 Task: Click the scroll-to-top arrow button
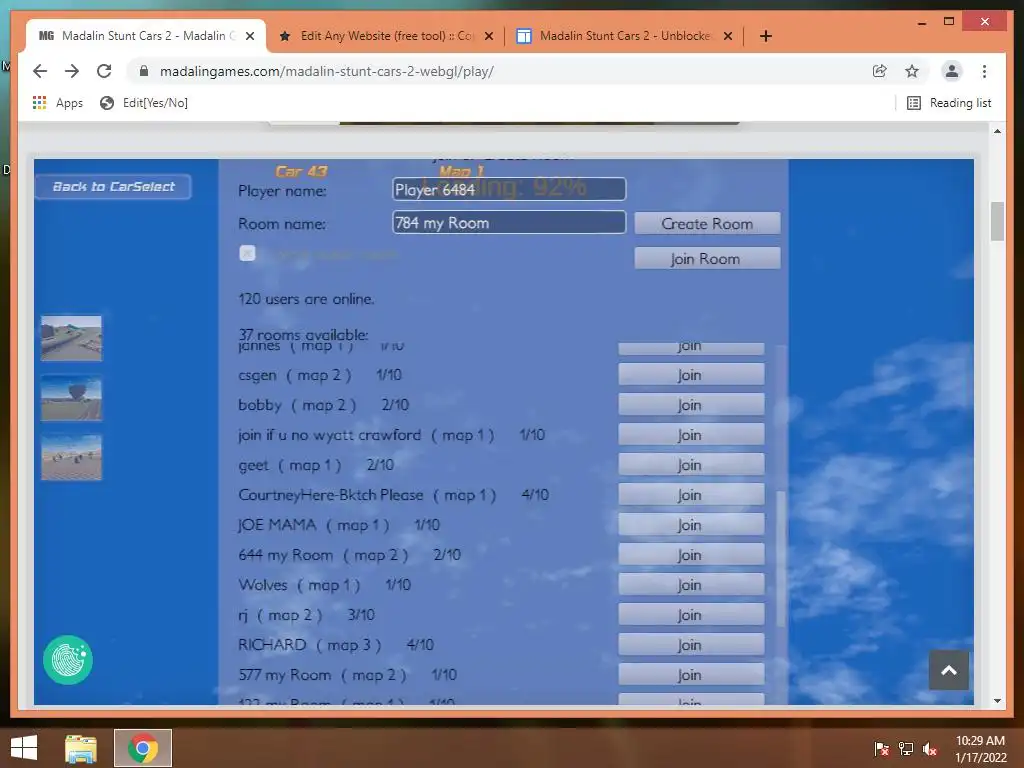949,670
